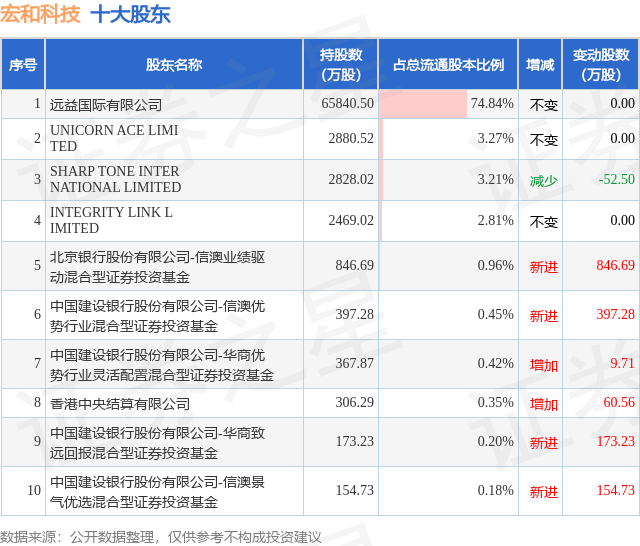640x546 pixels.
Task: Click INTEGRITY LINK LIMITED shareholder name
Action: tap(111, 220)
